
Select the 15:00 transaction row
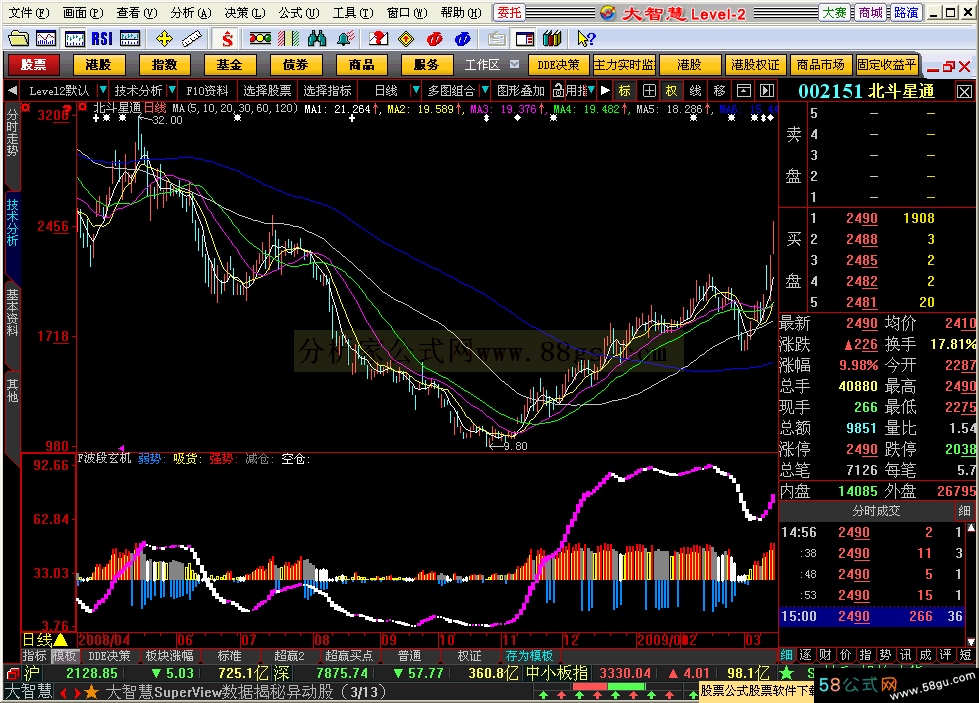(x=872, y=616)
